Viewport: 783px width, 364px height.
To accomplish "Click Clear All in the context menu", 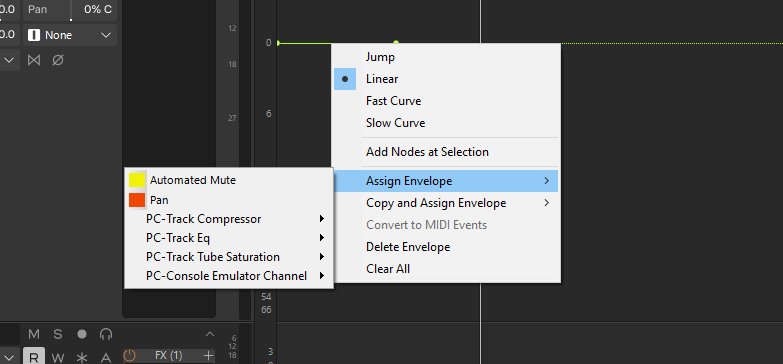I will point(446,269).
